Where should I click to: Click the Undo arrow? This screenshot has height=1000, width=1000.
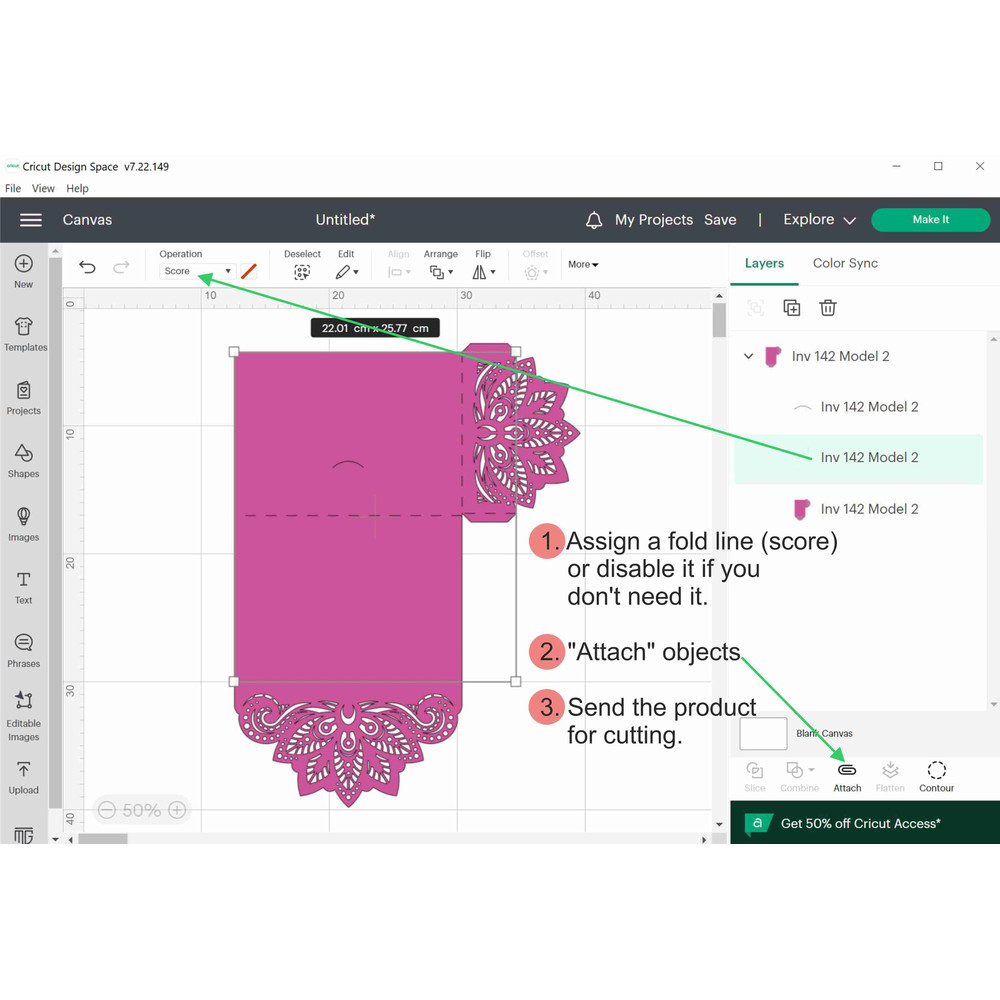(87, 267)
